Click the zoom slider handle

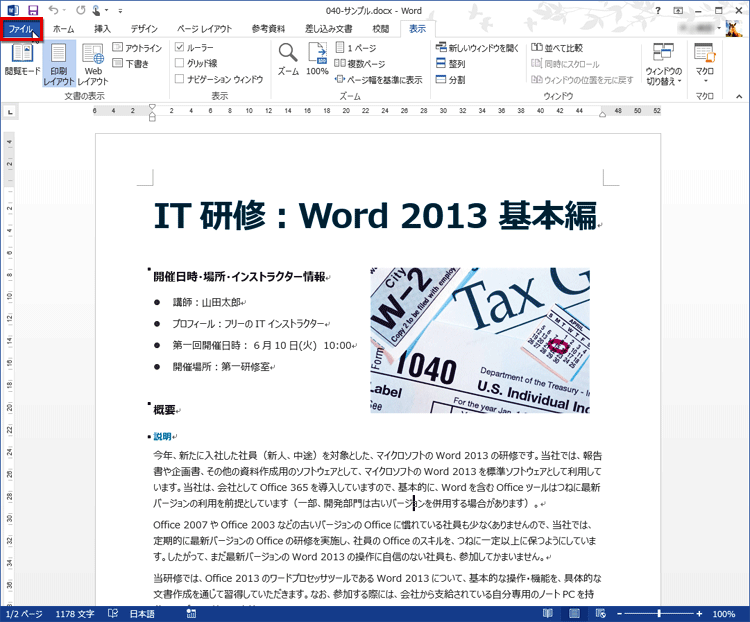tap(659, 614)
